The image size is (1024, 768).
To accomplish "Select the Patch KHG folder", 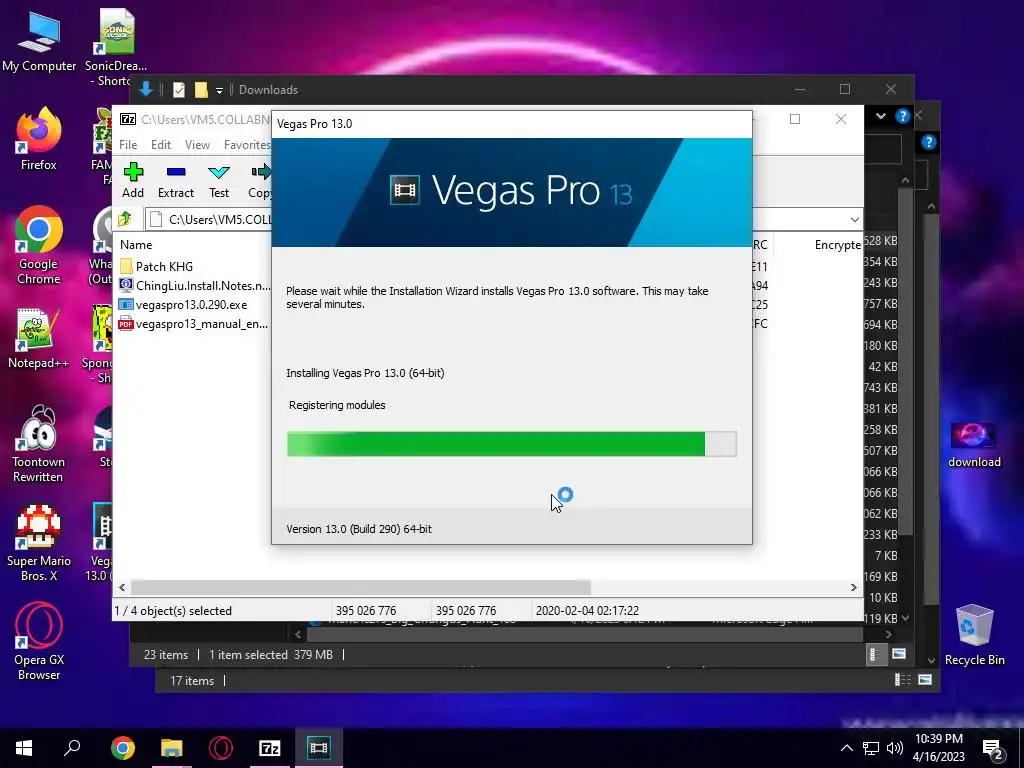I will tap(157, 266).
